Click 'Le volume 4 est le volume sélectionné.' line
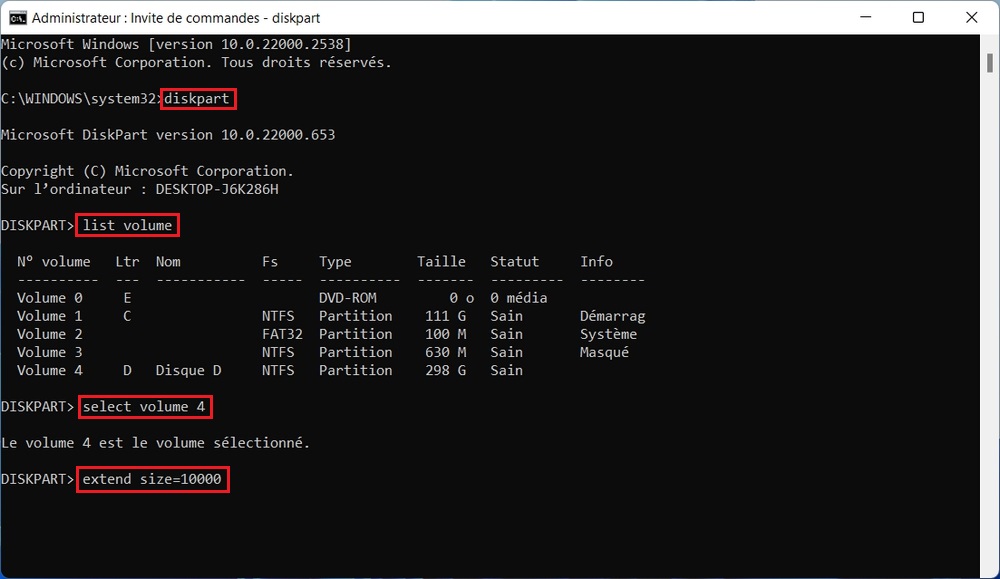This screenshot has width=1000, height=579. click(156, 443)
